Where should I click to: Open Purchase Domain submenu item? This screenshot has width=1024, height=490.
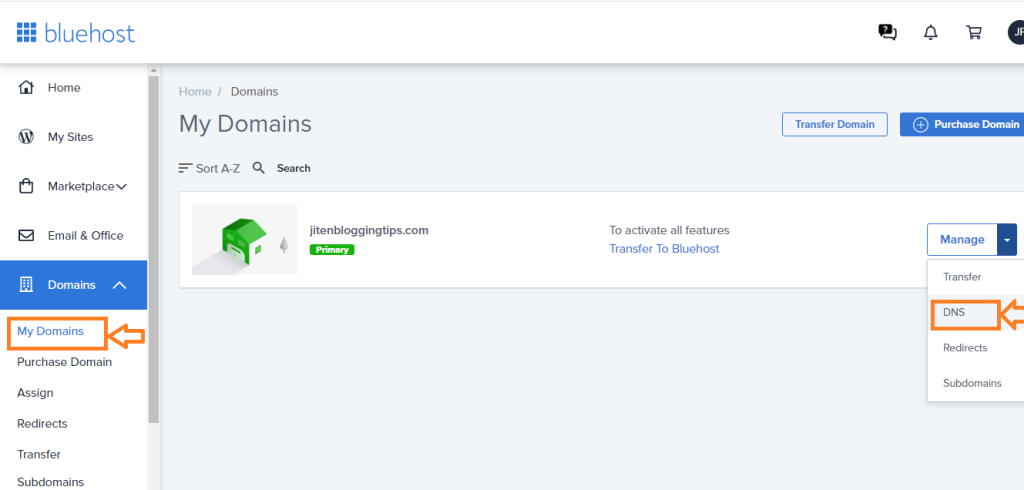click(64, 362)
